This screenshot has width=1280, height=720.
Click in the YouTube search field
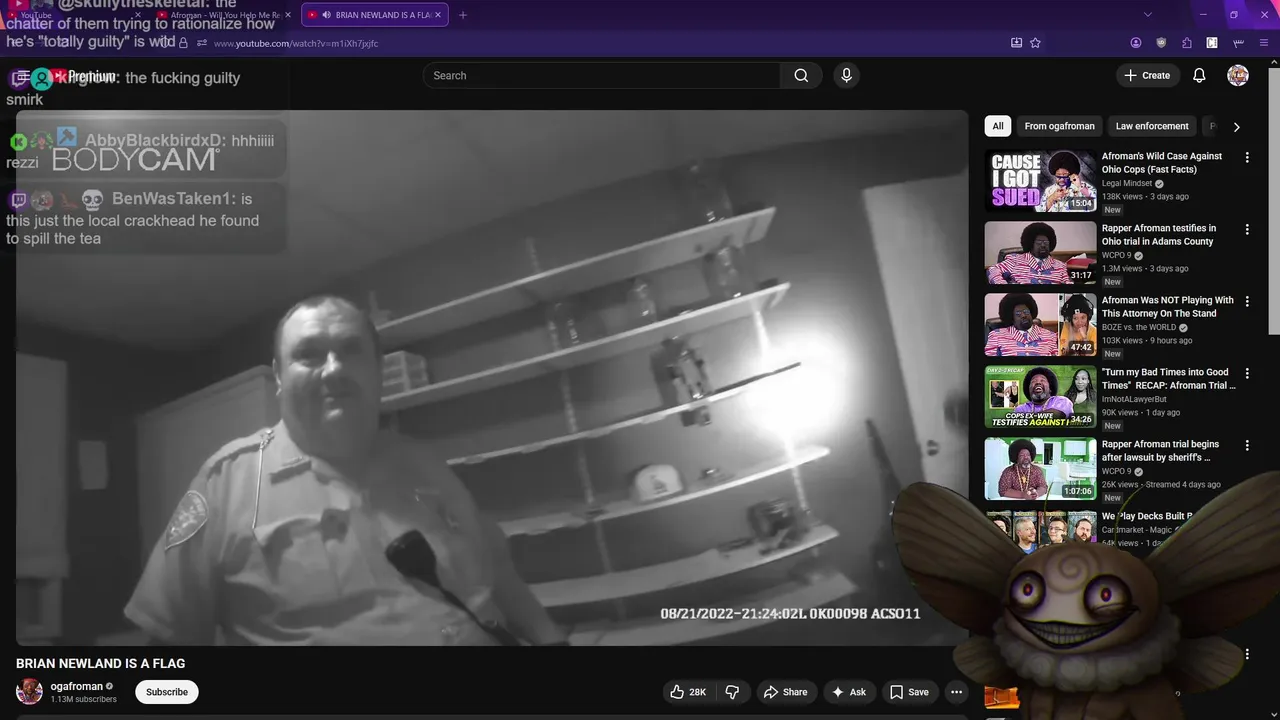601,76
